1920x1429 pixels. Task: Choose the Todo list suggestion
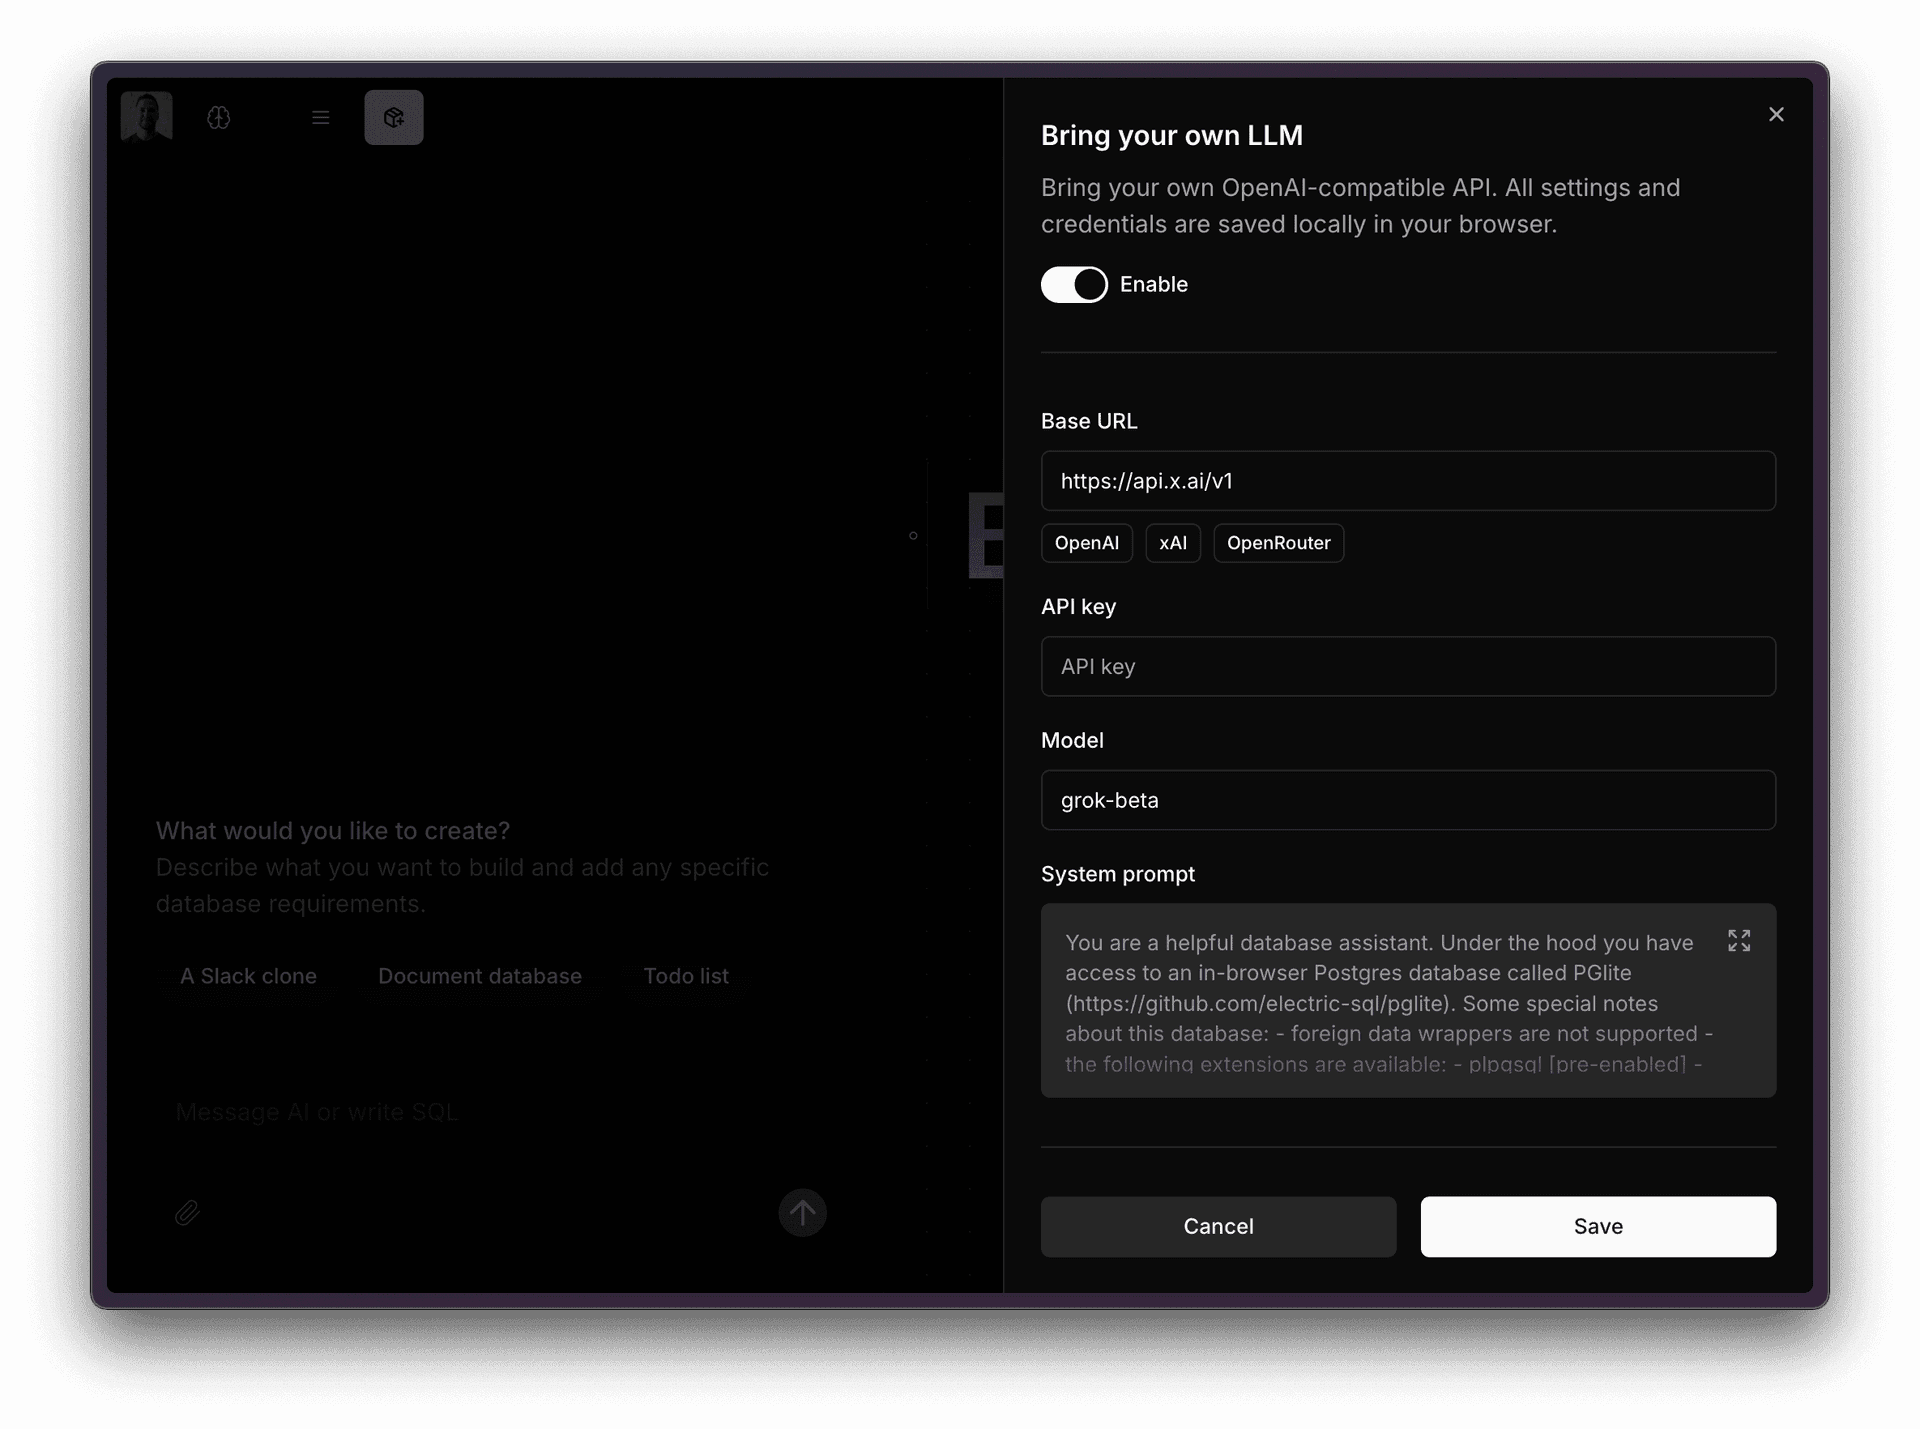pyautogui.click(x=686, y=976)
